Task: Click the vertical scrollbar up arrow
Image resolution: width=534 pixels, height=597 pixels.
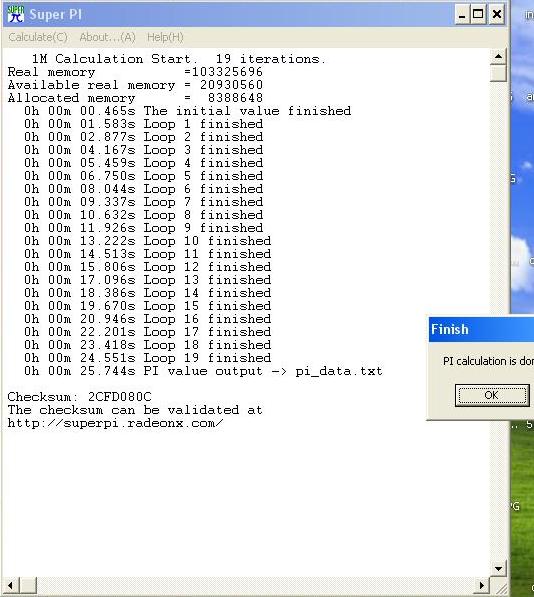Action: click(498, 57)
